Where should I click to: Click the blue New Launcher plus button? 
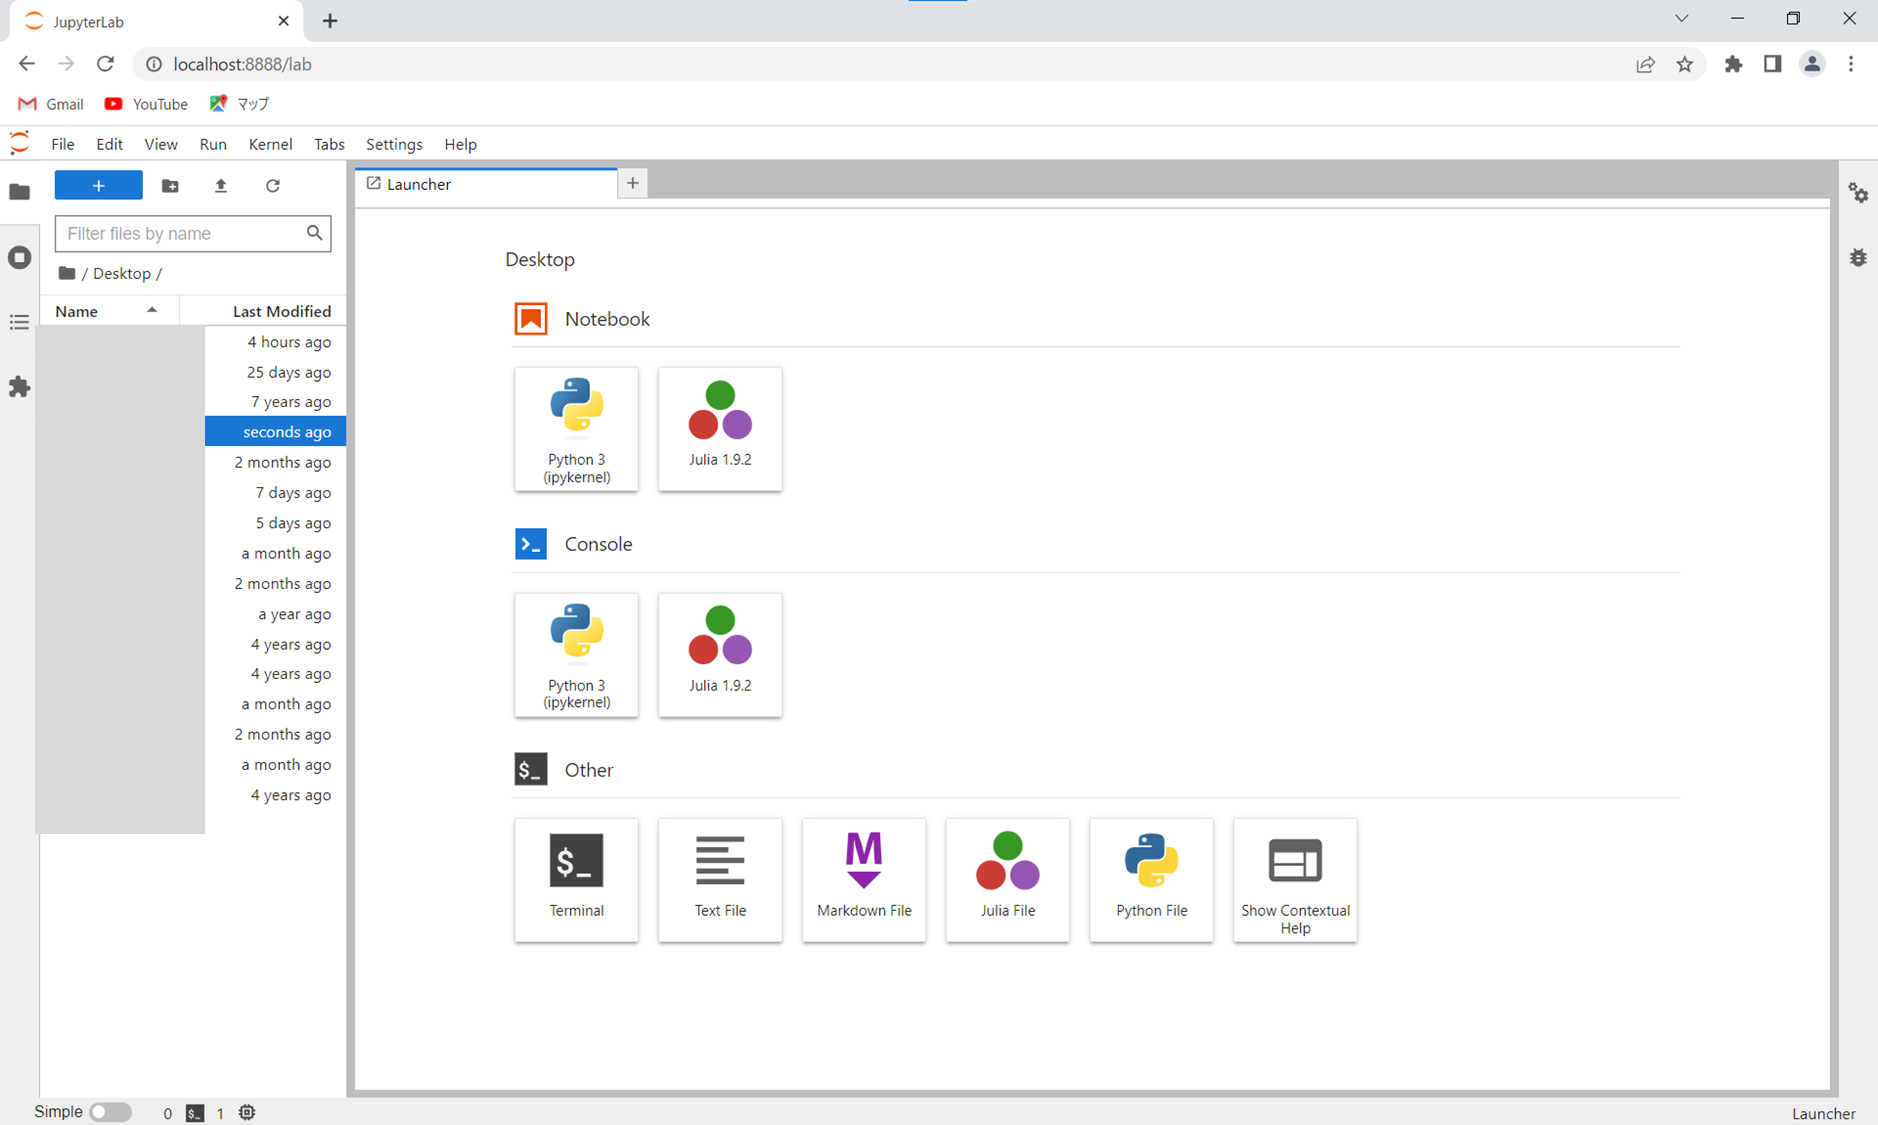pyautogui.click(x=98, y=185)
